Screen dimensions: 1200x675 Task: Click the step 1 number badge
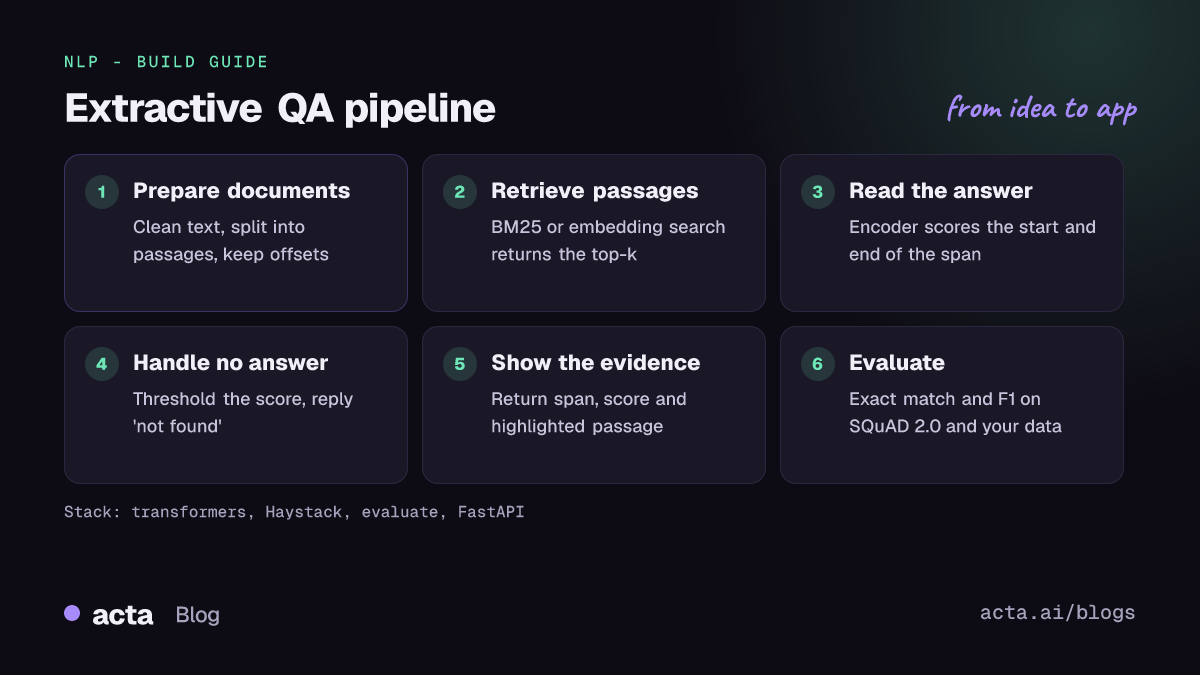pyautogui.click(x=101, y=192)
